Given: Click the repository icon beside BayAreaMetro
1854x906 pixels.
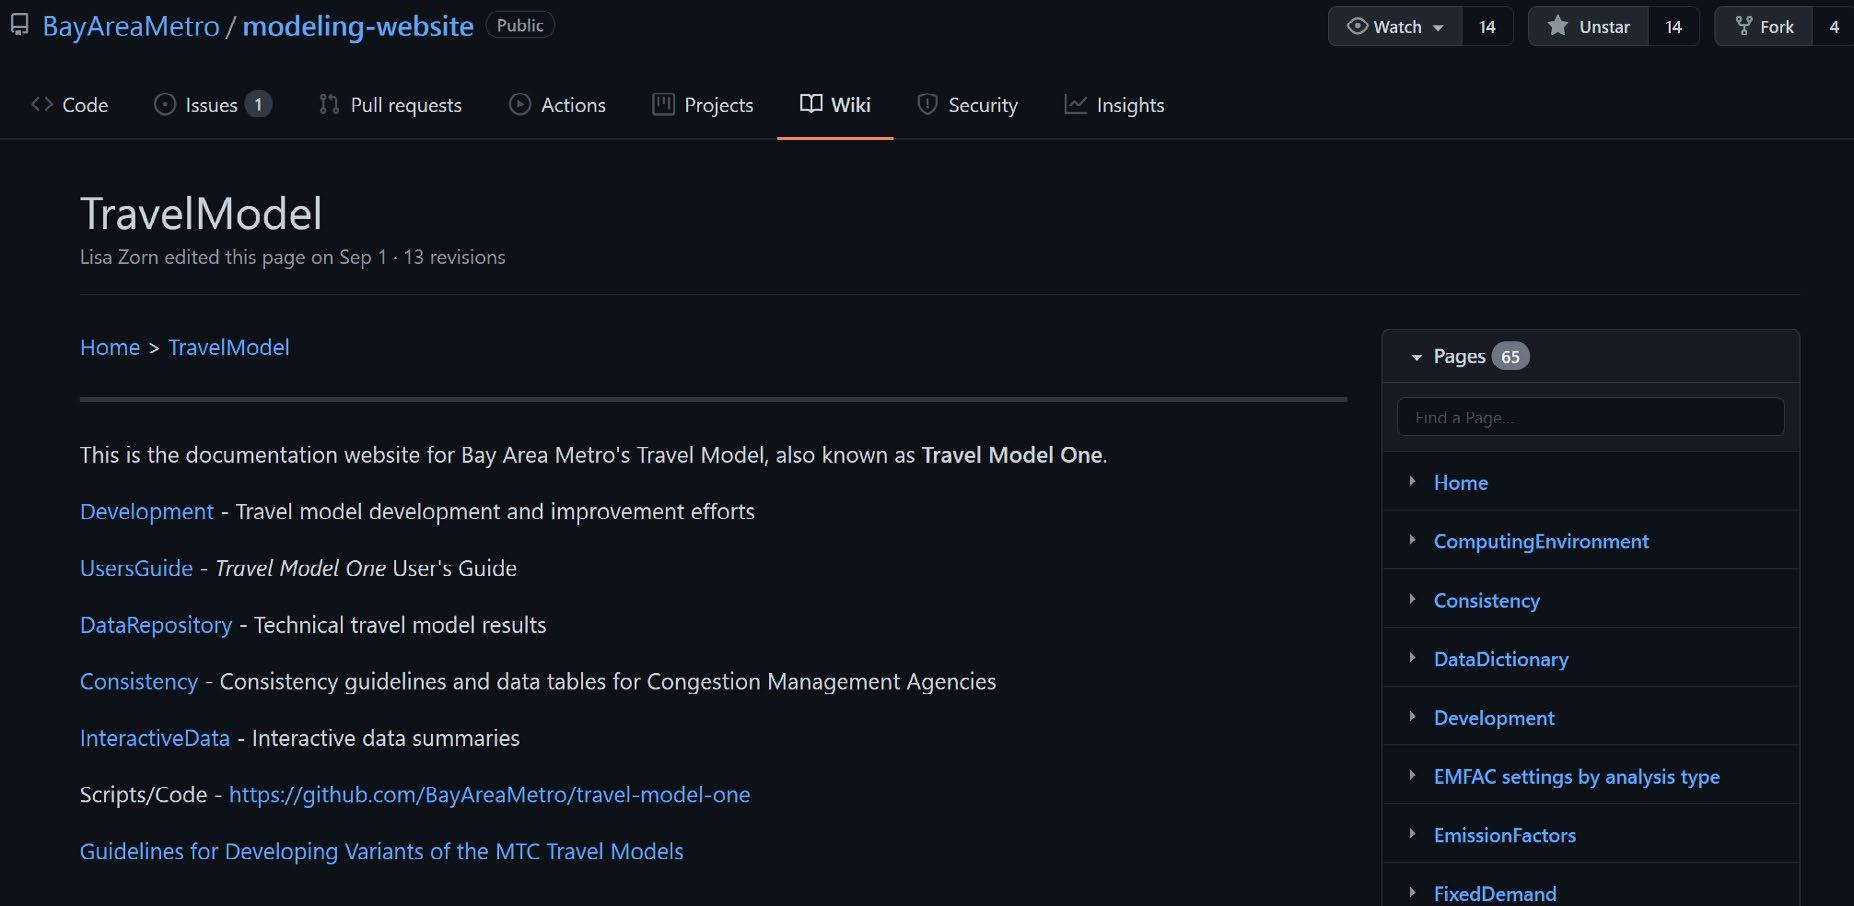Looking at the screenshot, I should (19, 25).
